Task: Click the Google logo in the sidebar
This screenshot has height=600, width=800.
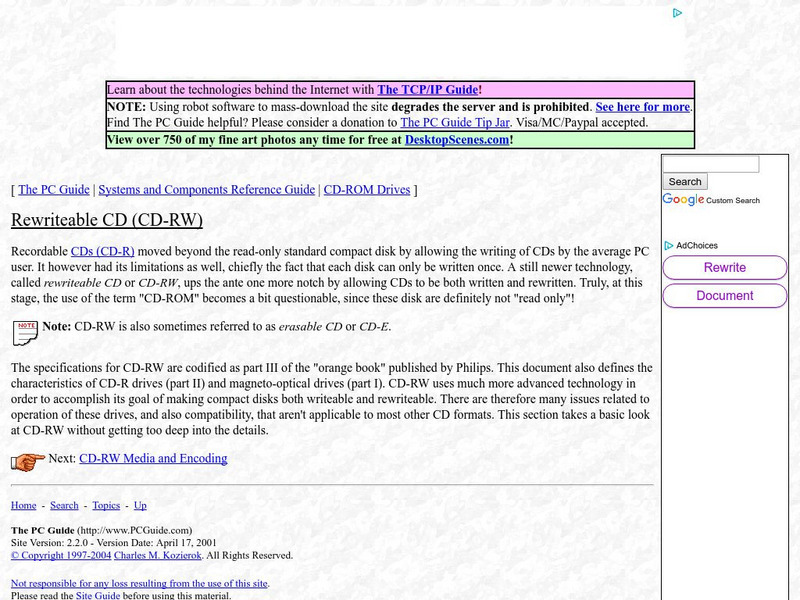Action: click(682, 198)
